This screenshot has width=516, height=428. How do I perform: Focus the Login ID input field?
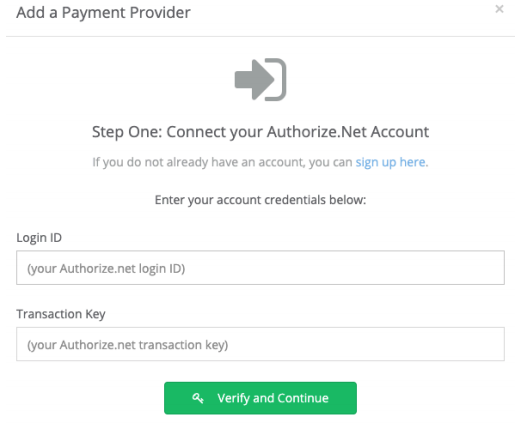coord(260,268)
